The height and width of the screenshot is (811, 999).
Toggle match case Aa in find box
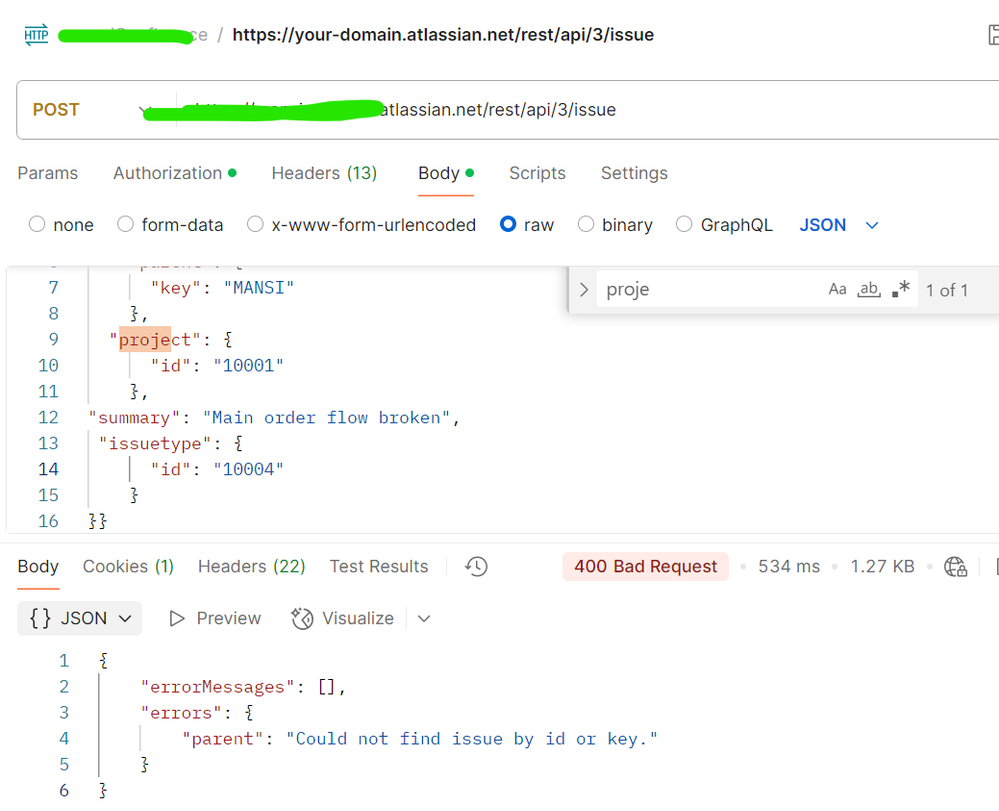[837, 290]
